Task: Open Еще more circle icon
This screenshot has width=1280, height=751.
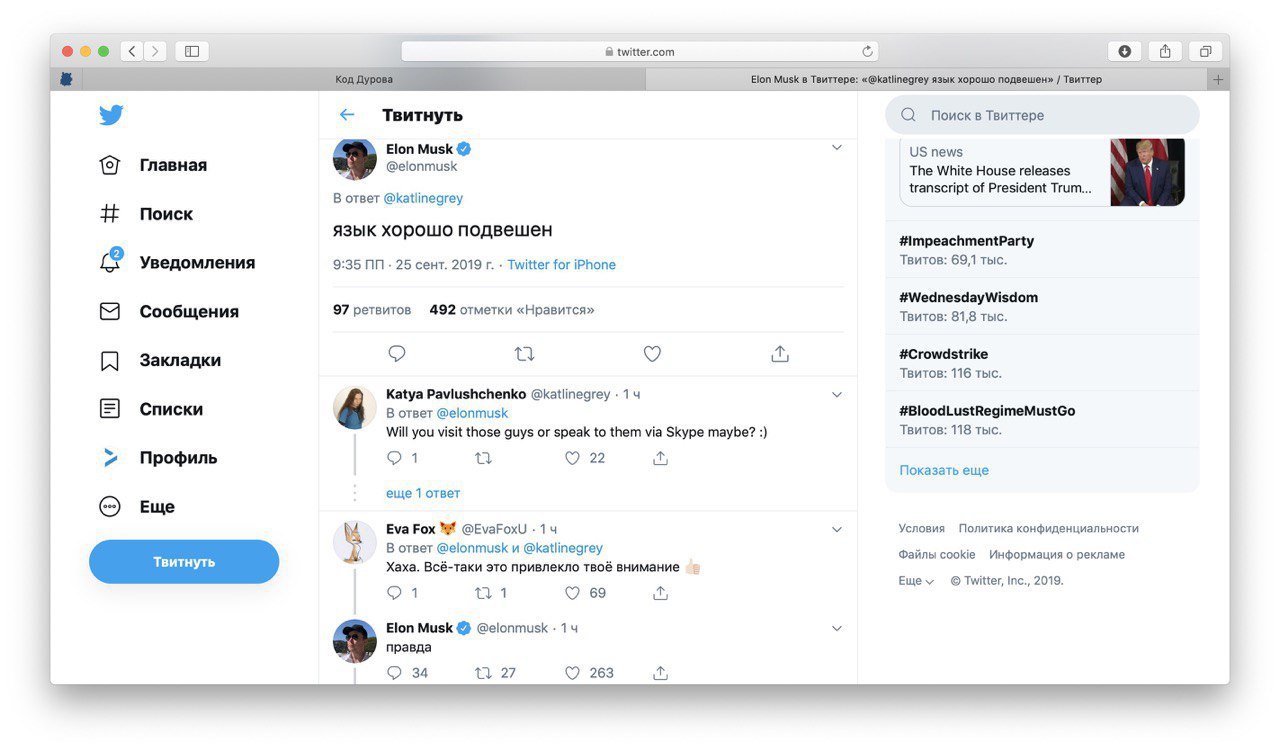Action: 110,506
